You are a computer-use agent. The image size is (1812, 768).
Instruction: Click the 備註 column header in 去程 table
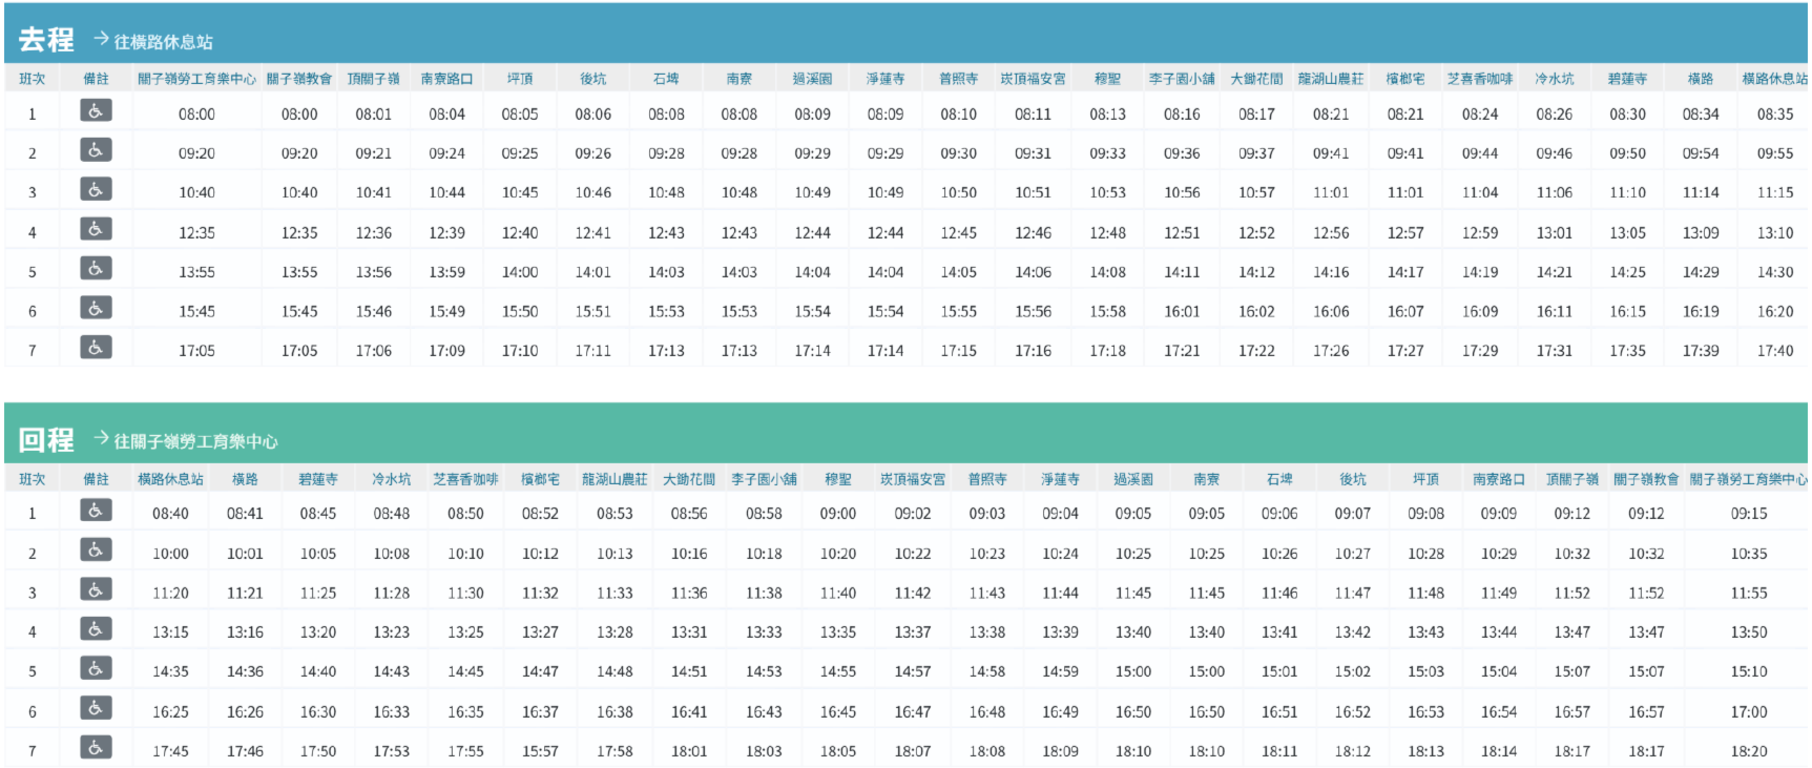(x=96, y=78)
